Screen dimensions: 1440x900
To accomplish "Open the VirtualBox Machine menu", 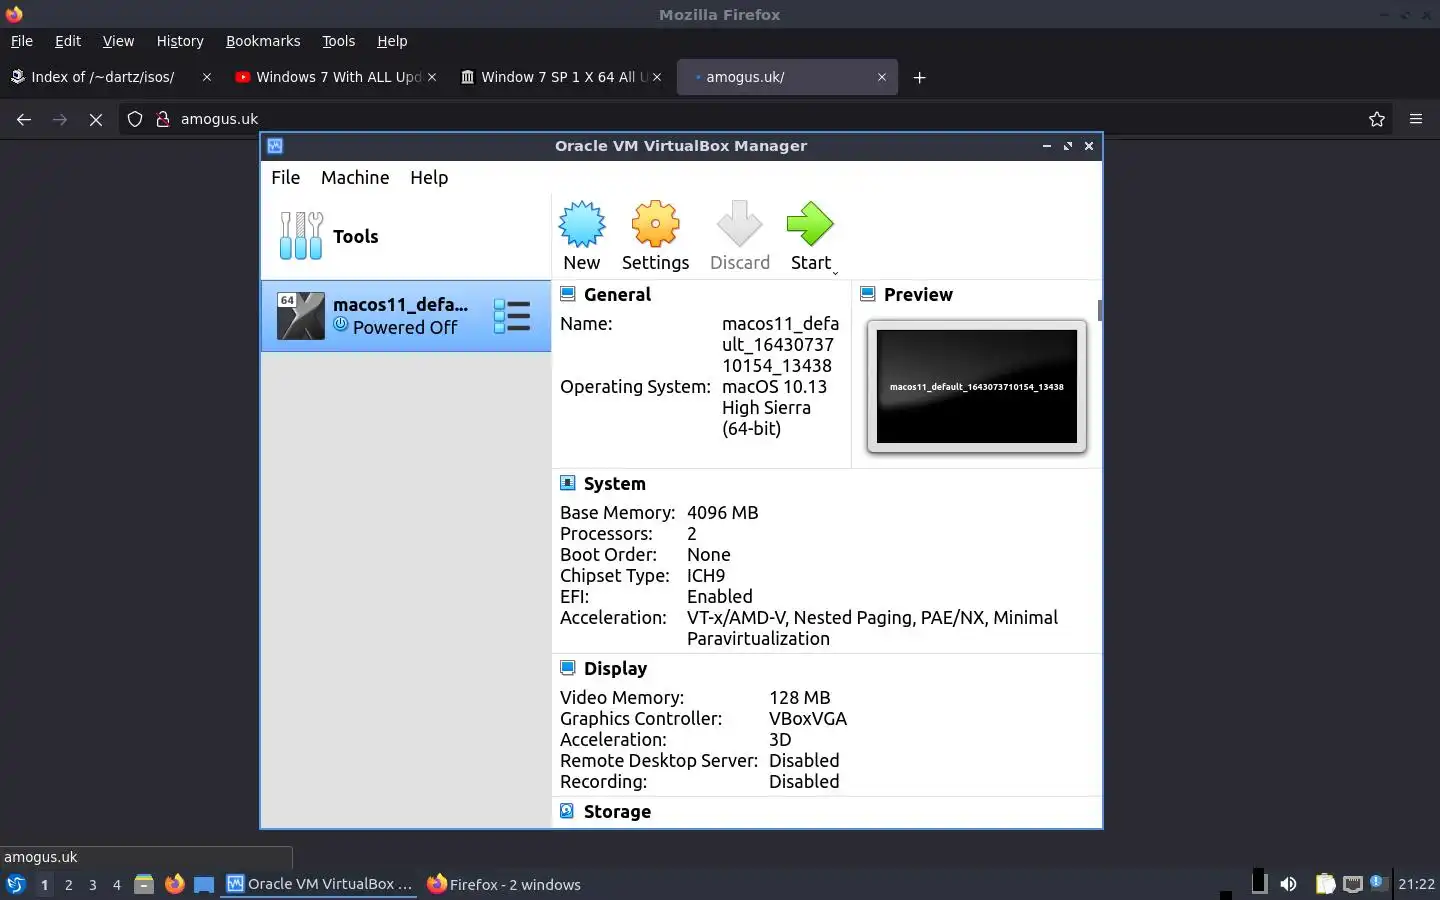I will 355,177.
